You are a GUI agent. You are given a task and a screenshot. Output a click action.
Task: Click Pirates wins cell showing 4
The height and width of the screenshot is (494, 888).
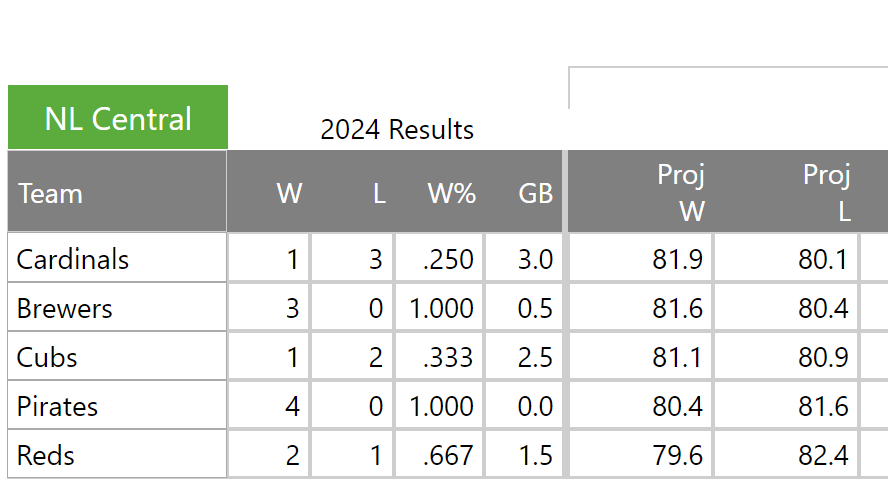click(269, 406)
